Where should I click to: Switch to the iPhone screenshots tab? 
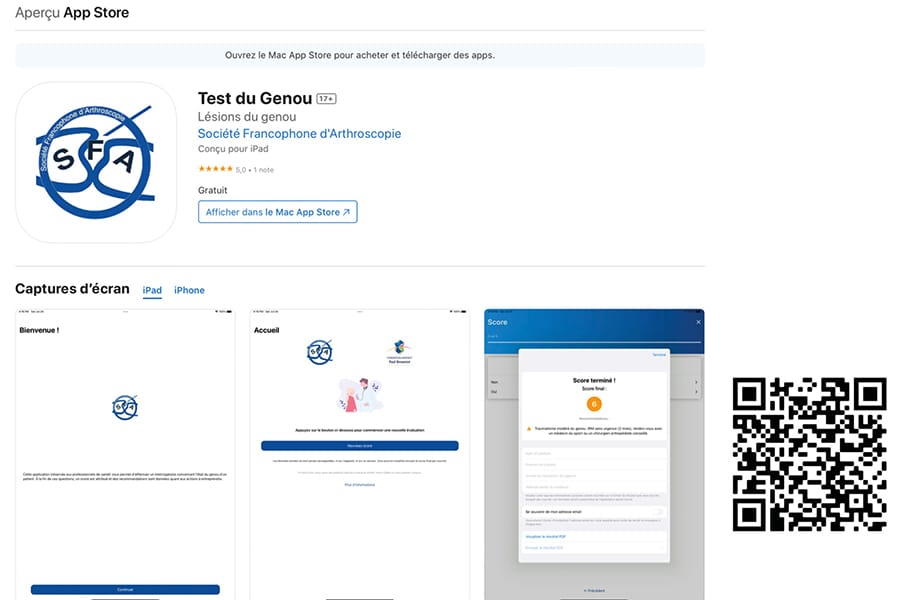[x=189, y=290]
